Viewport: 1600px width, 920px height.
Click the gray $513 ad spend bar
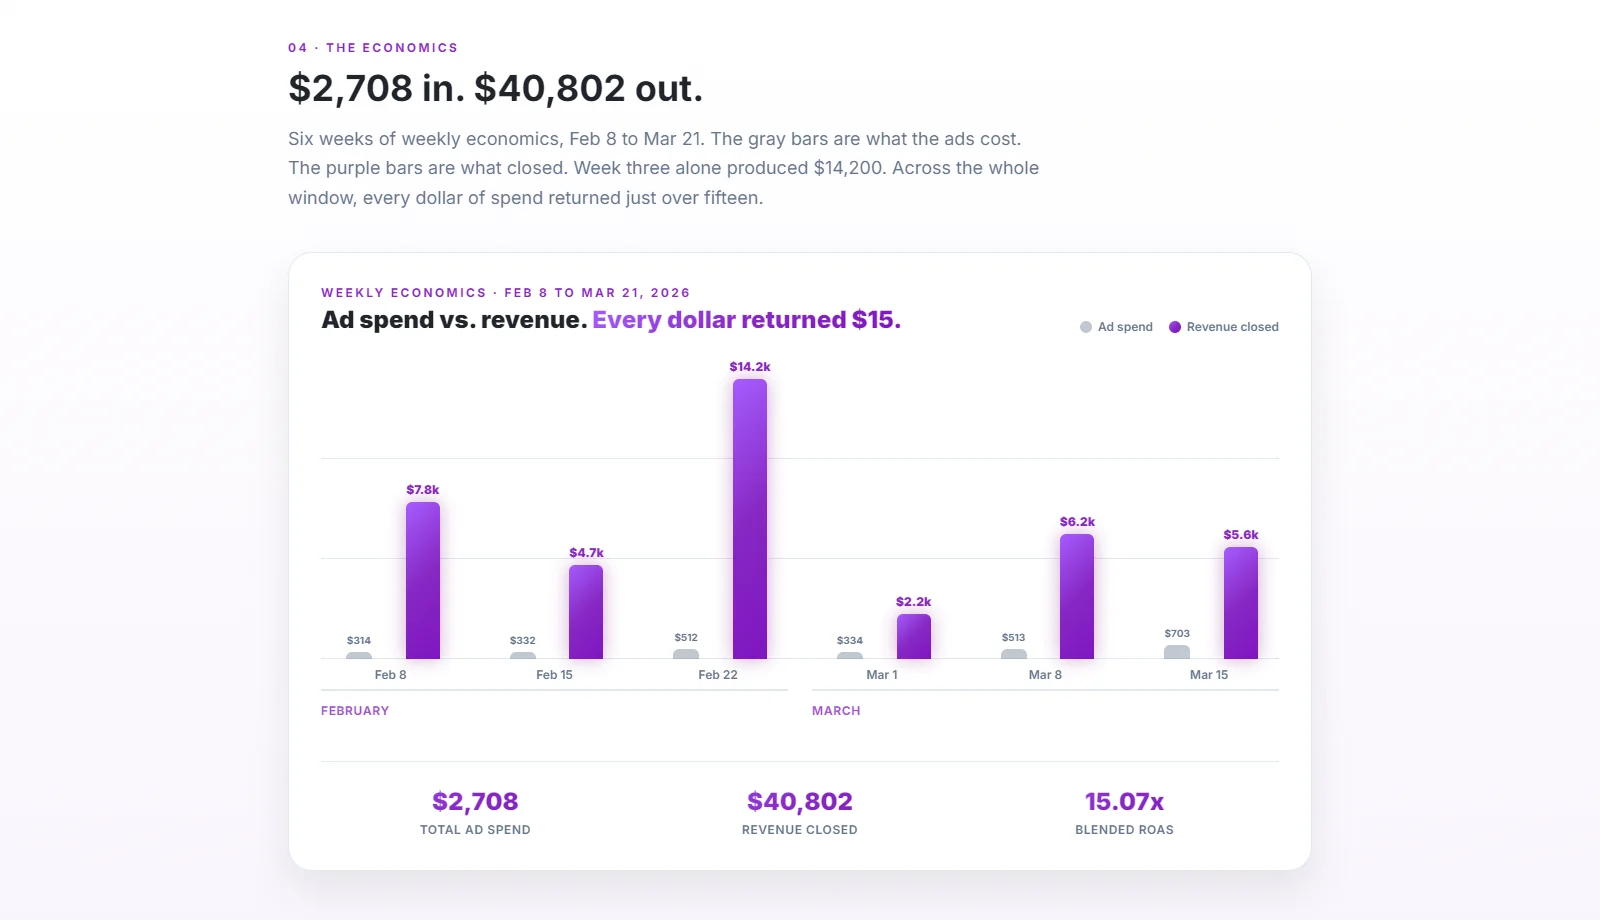coord(1014,654)
